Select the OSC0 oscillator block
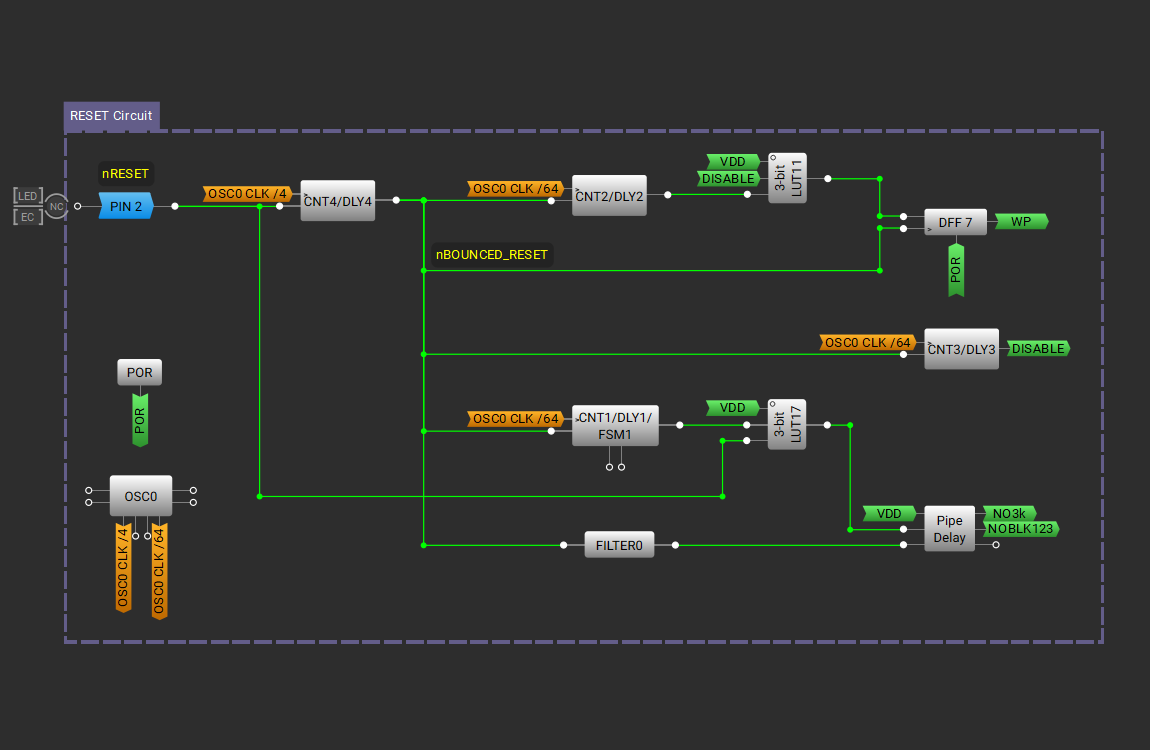The height and width of the screenshot is (750, 1150). point(140,495)
